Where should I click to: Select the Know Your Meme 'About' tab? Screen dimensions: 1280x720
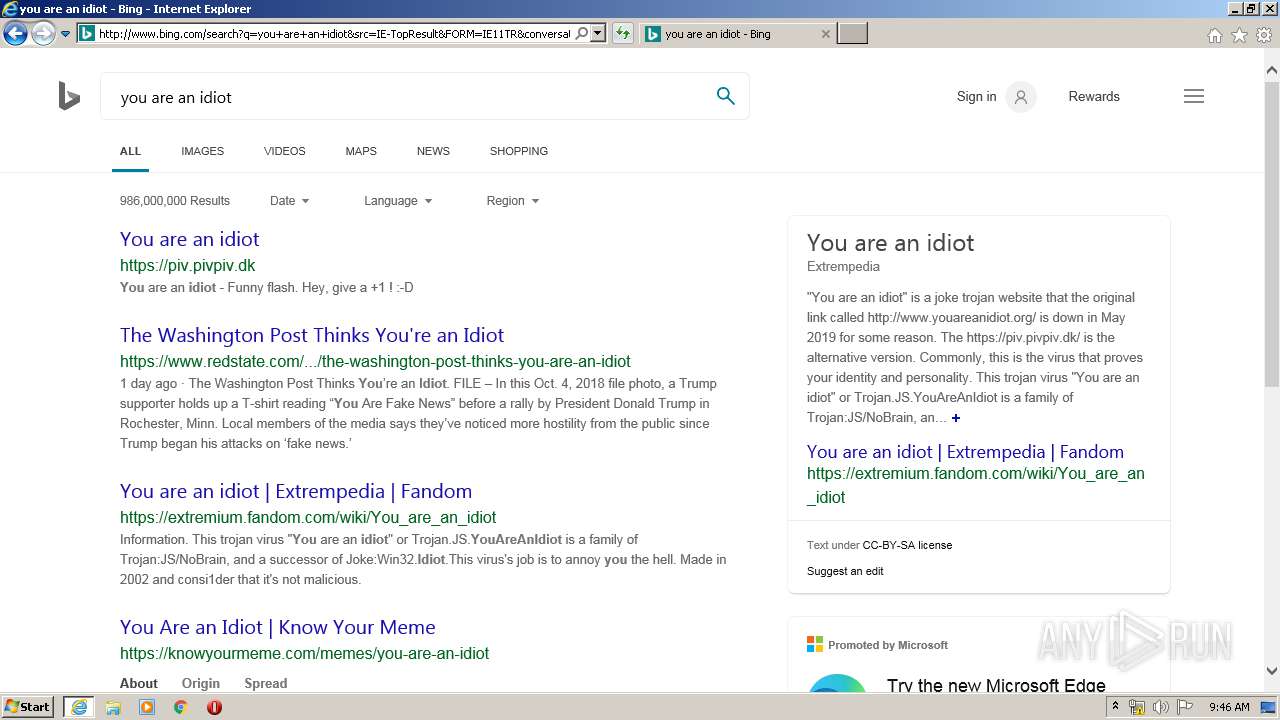point(139,684)
